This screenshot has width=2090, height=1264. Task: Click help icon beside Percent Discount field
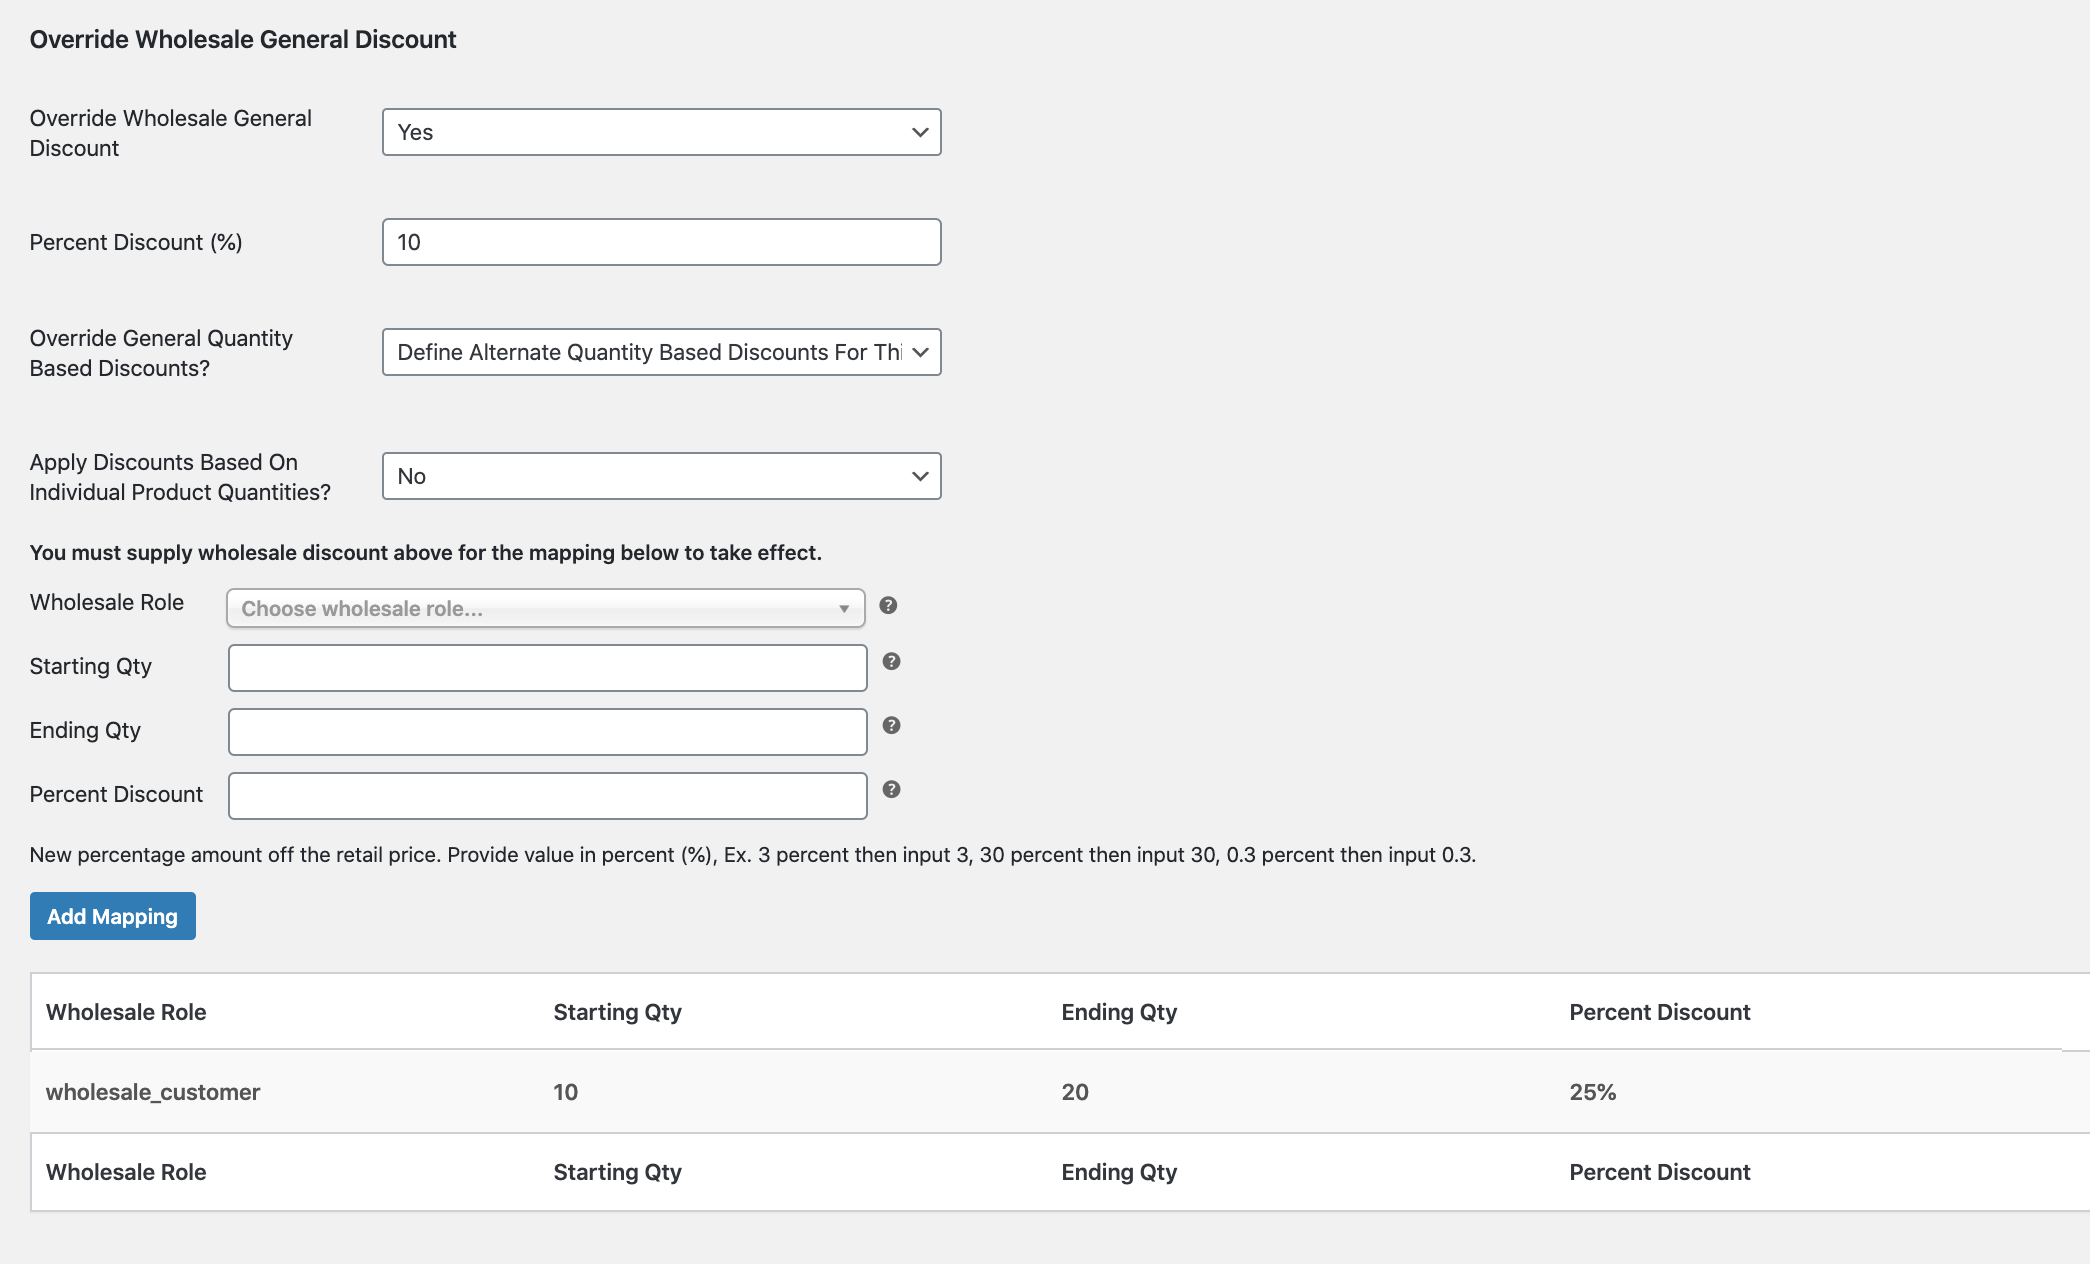[x=891, y=789]
